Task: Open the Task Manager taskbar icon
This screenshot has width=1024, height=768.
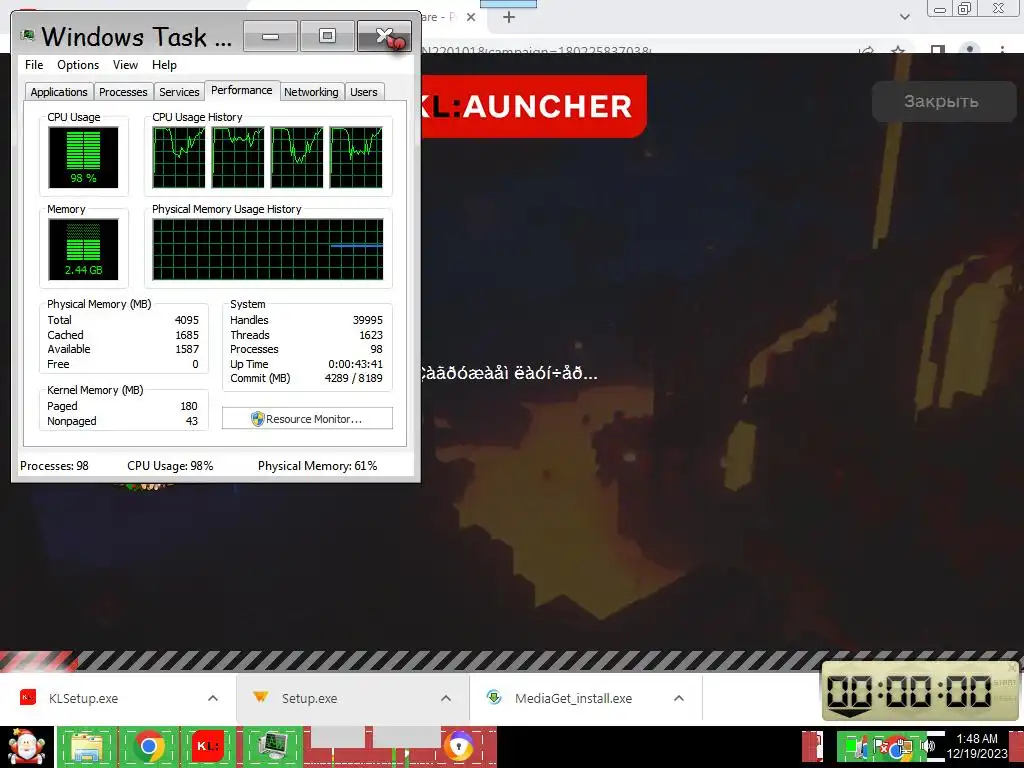Action: pyautogui.click(x=272, y=747)
